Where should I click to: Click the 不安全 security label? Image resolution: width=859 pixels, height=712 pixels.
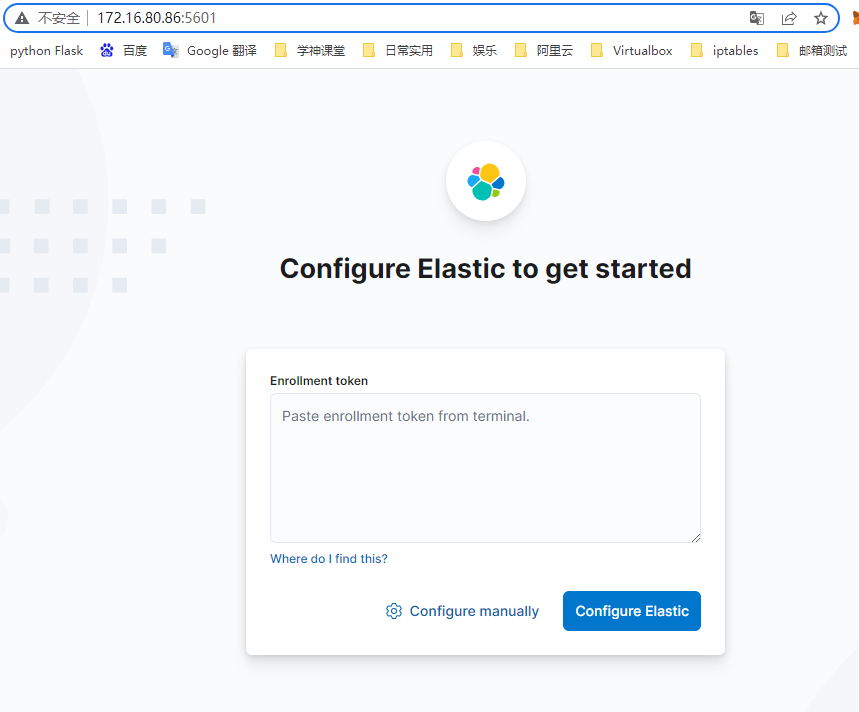59,18
